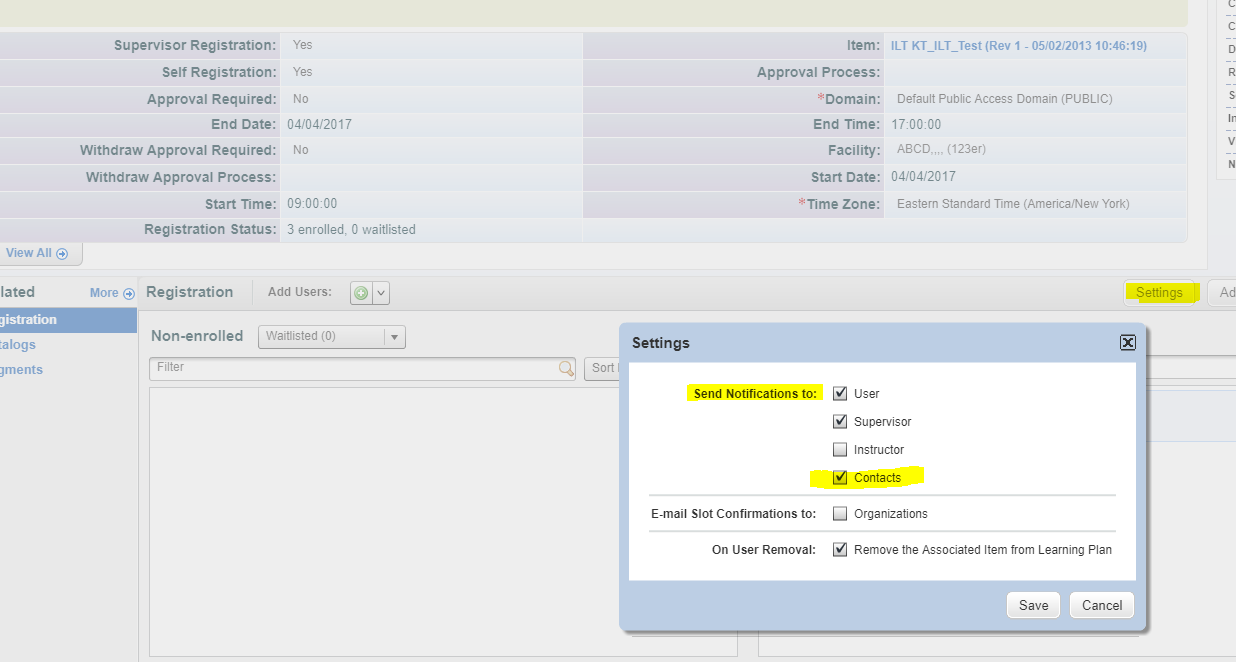1236x662 pixels.
Task: Cancel the Settings dialog
Action: coord(1102,605)
